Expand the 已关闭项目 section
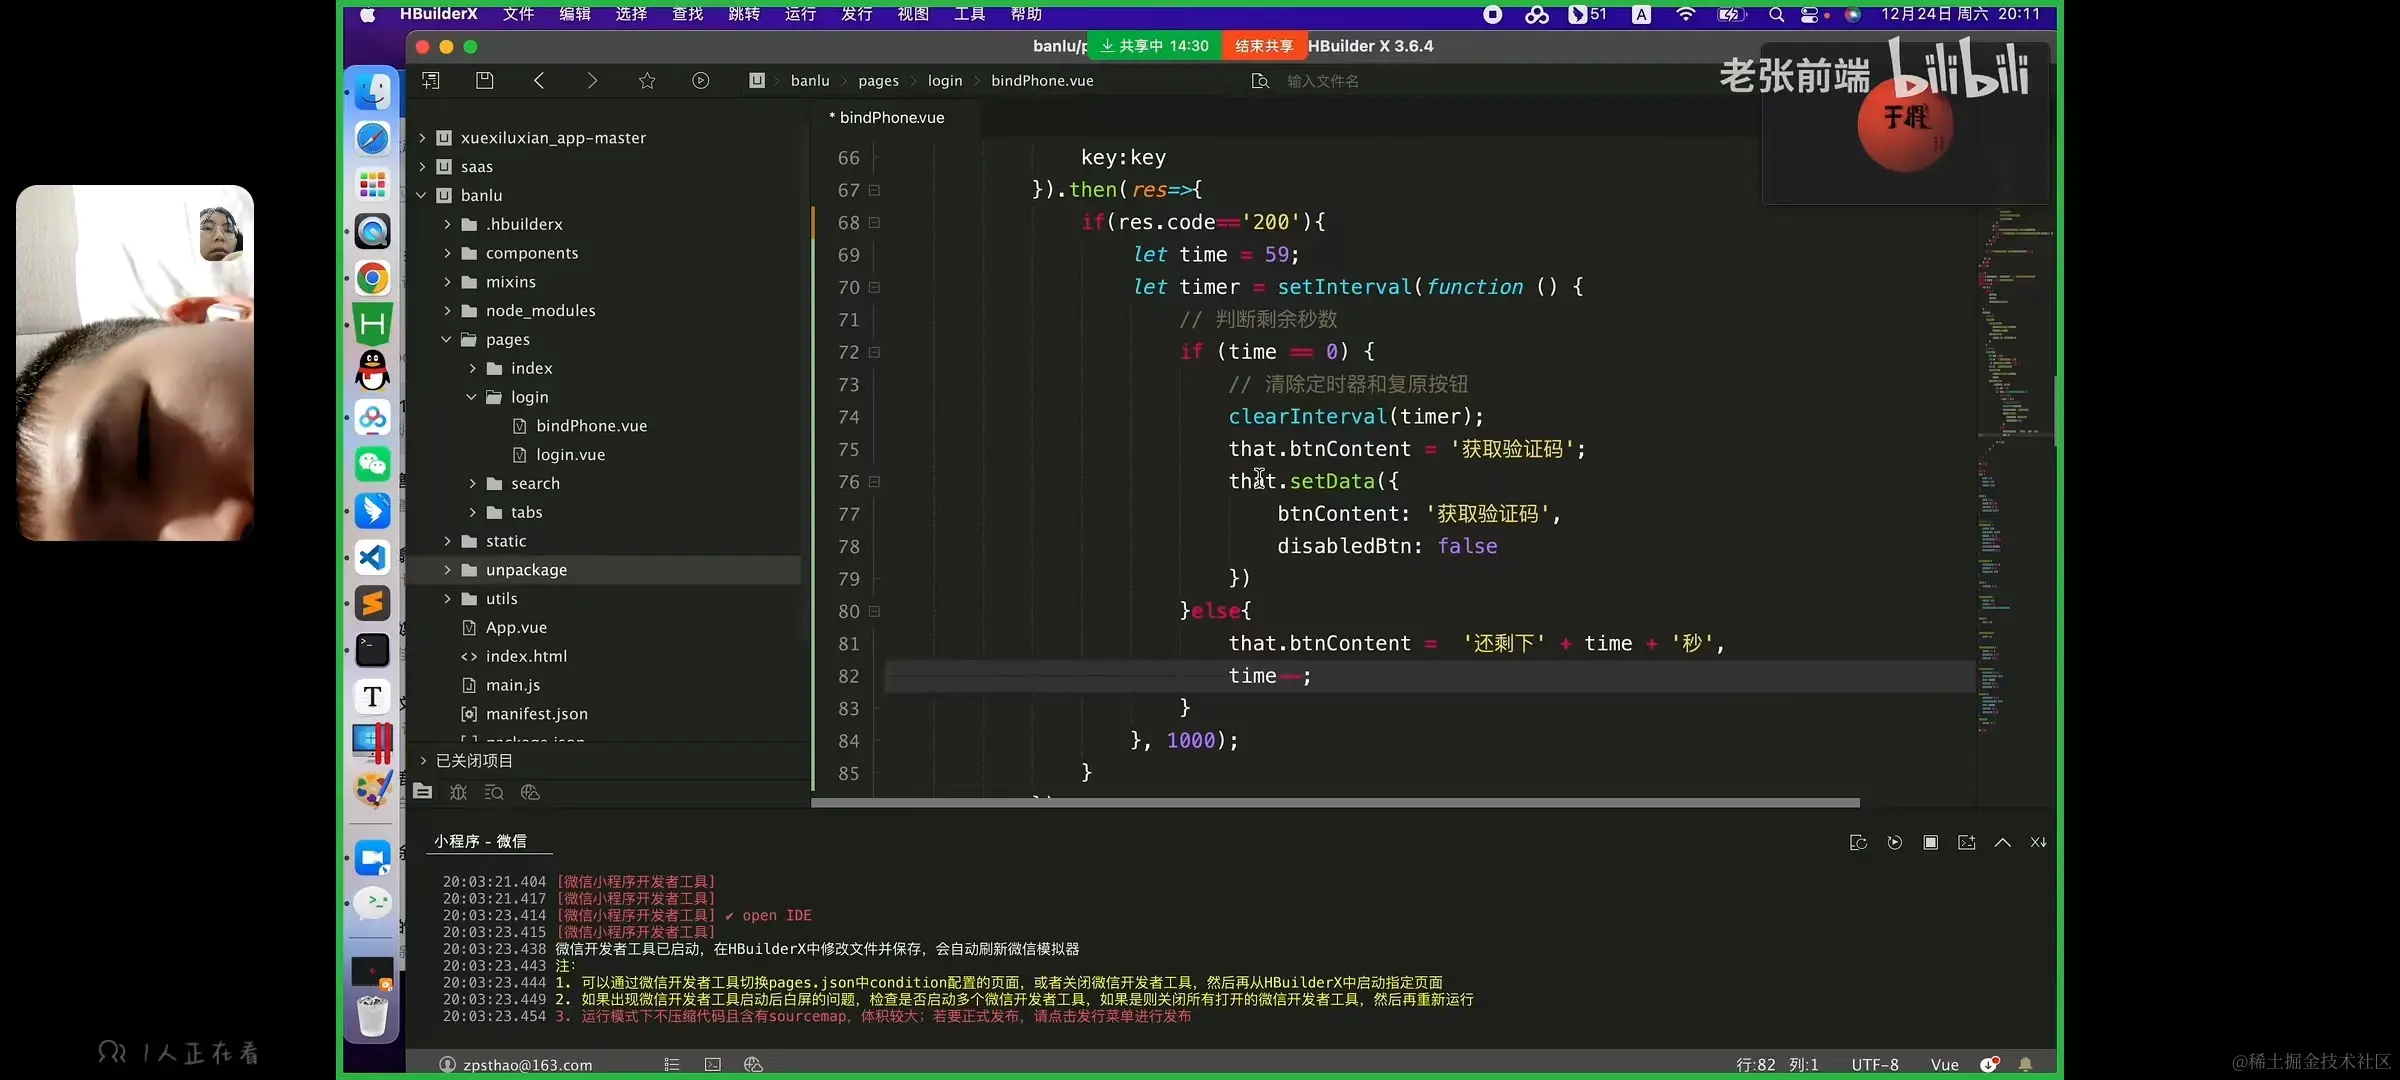Viewport: 2400px width, 1080px height. tap(423, 761)
